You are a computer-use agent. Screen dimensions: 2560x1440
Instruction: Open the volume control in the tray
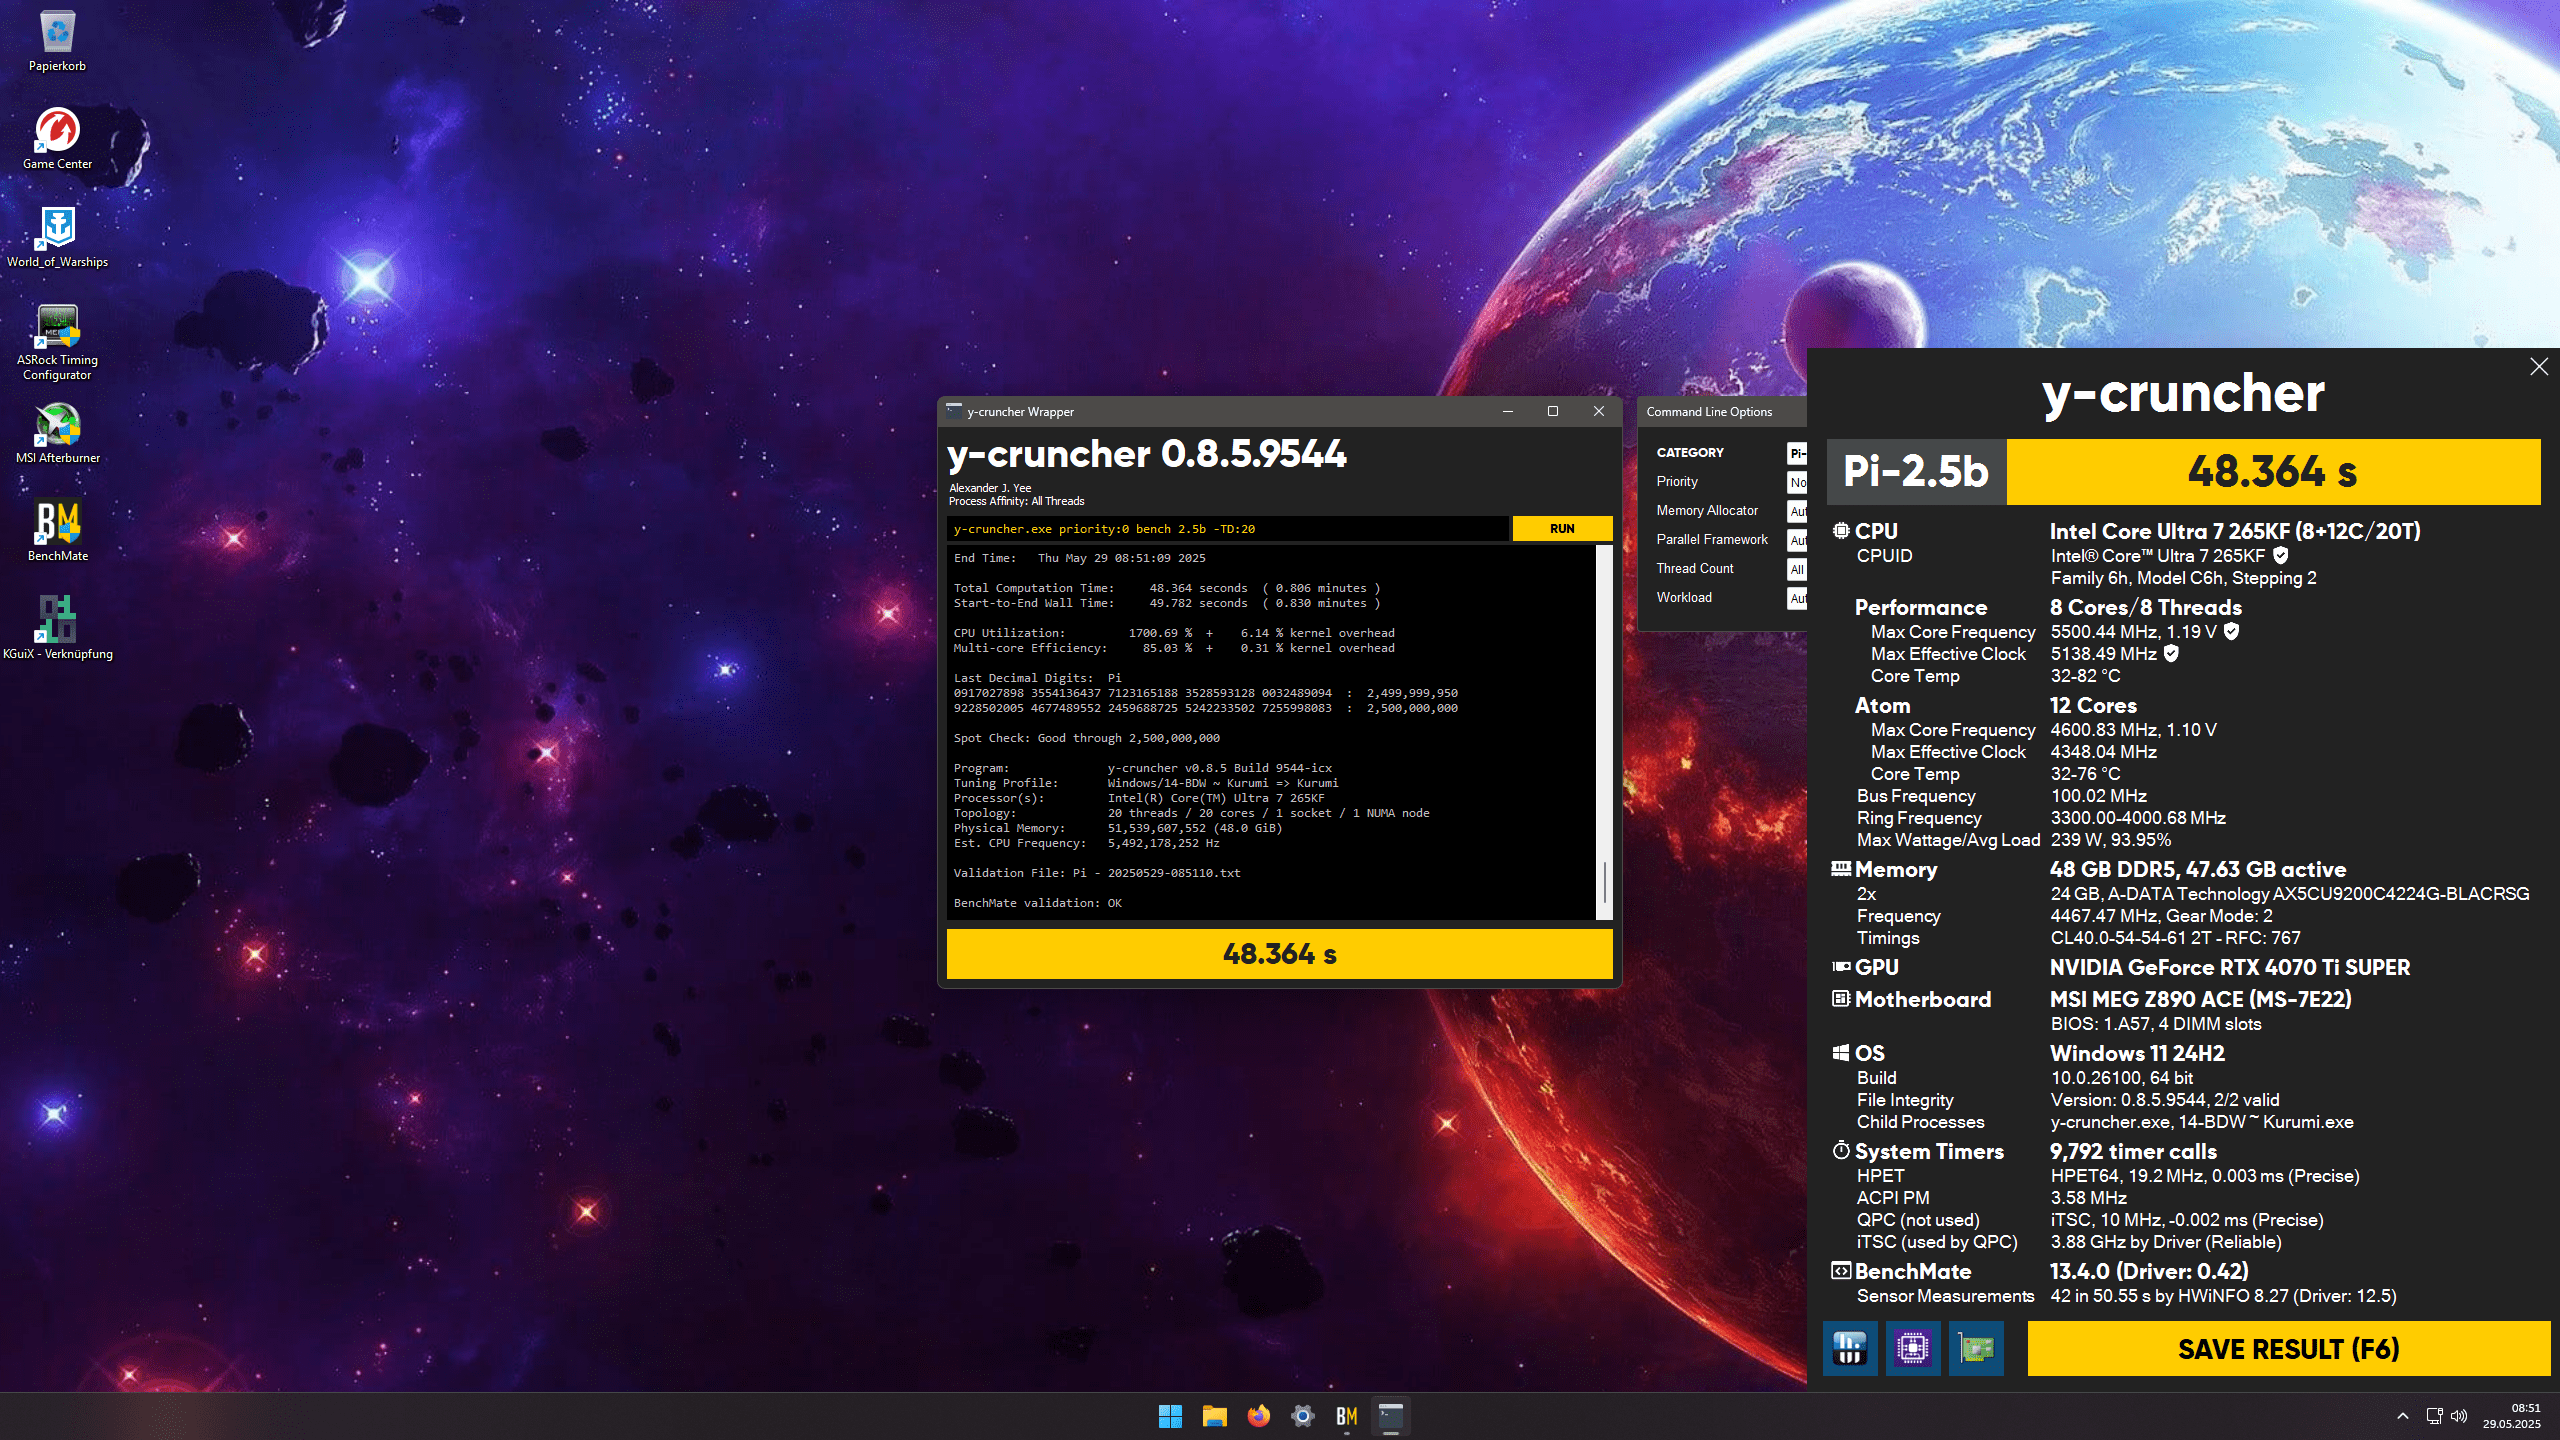pyautogui.click(x=2459, y=1416)
